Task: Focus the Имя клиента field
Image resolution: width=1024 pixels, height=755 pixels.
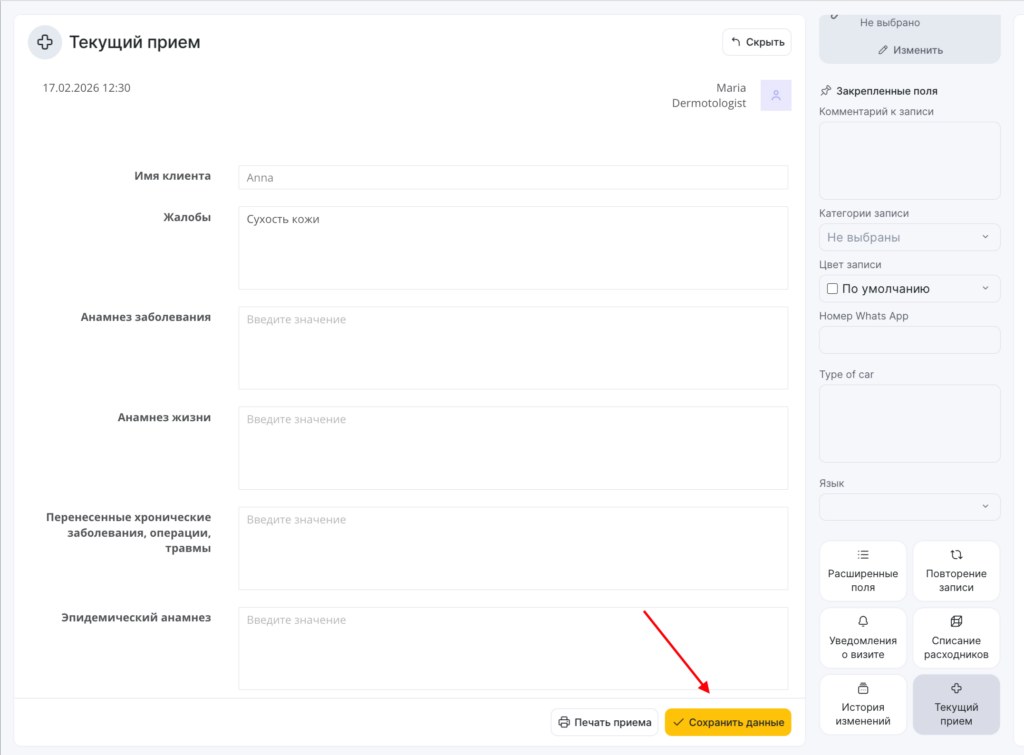Action: (513, 178)
